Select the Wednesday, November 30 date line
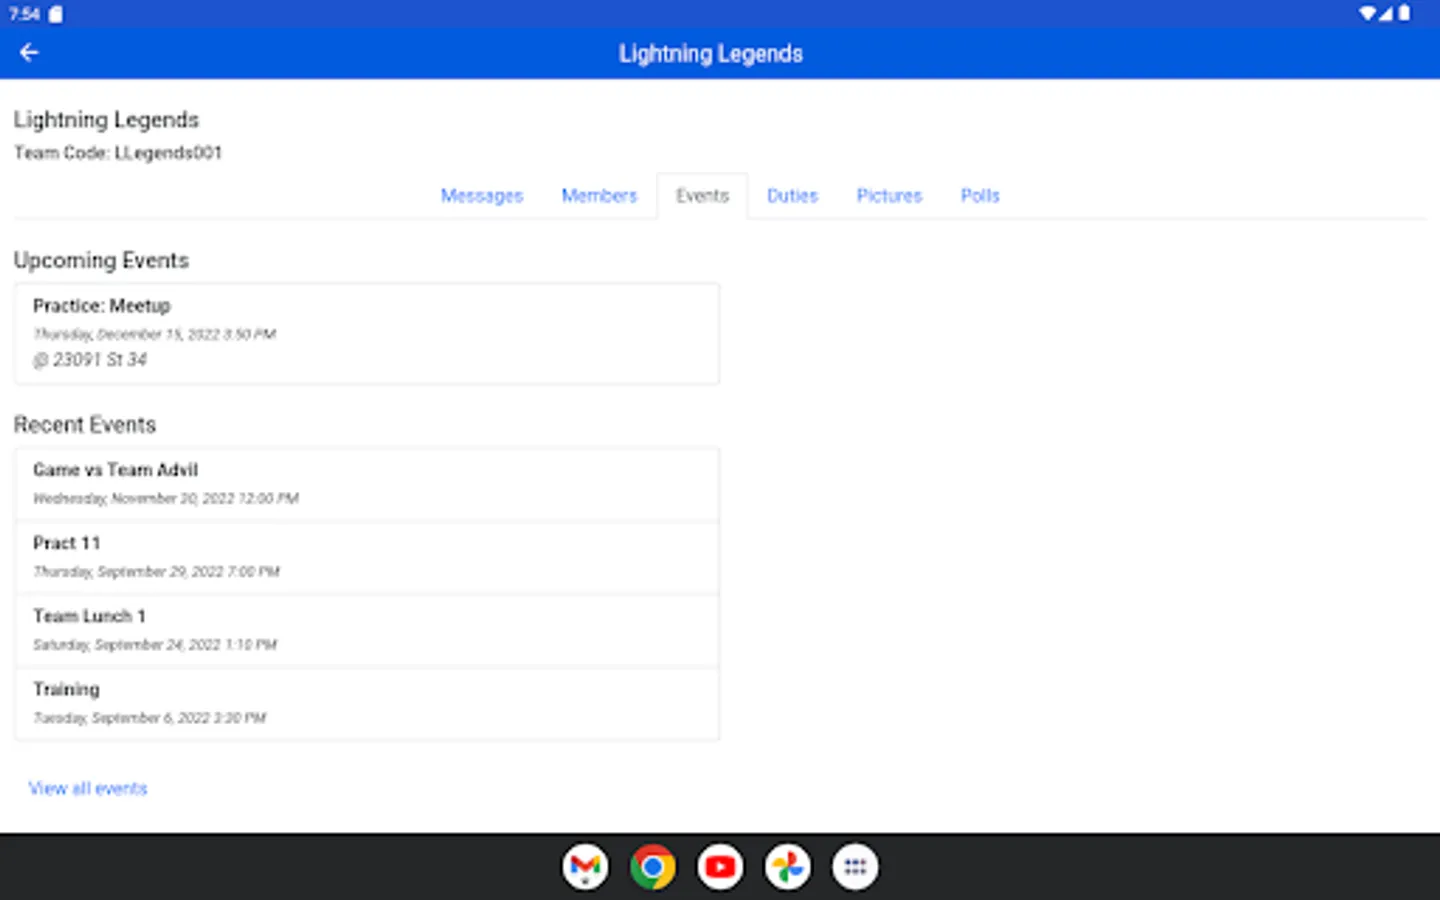Image resolution: width=1440 pixels, height=900 pixels. tap(166, 498)
